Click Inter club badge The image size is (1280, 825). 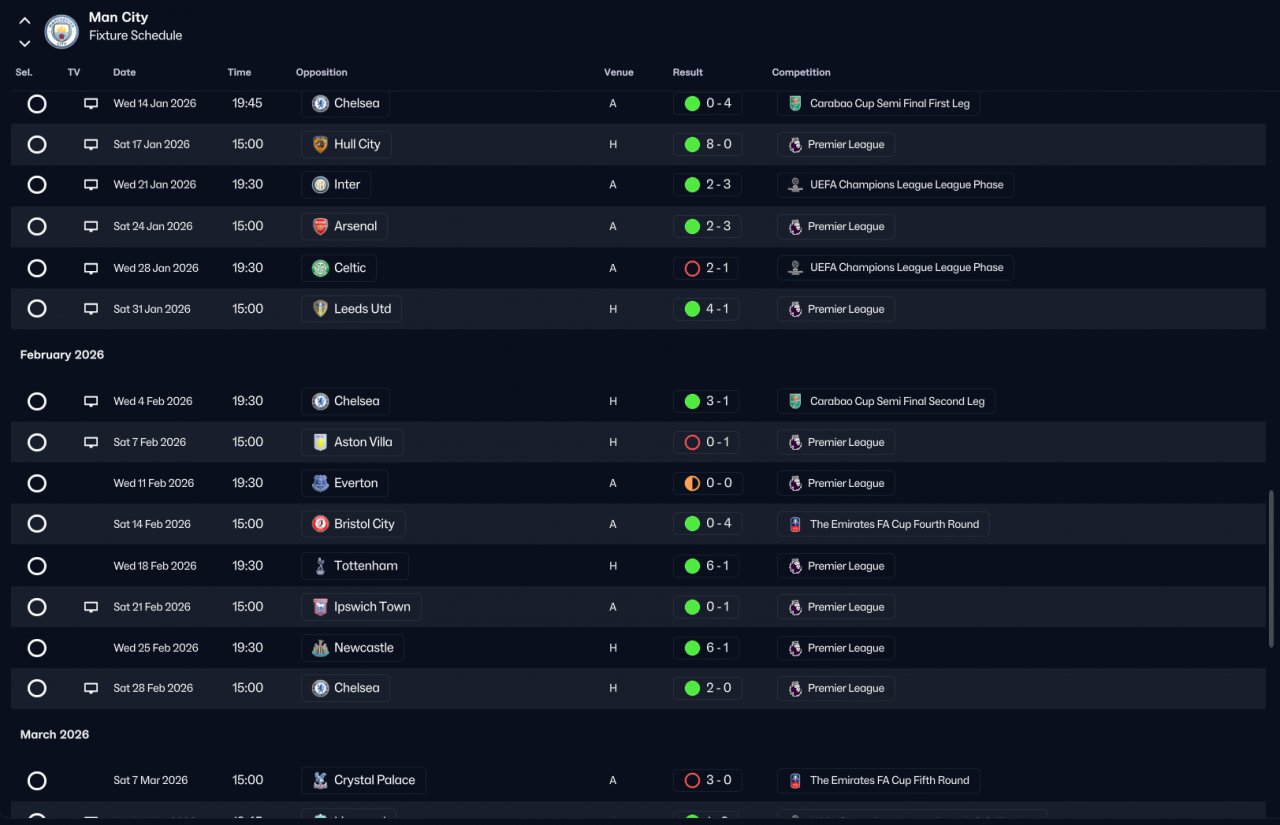pyautogui.click(x=320, y=185)
